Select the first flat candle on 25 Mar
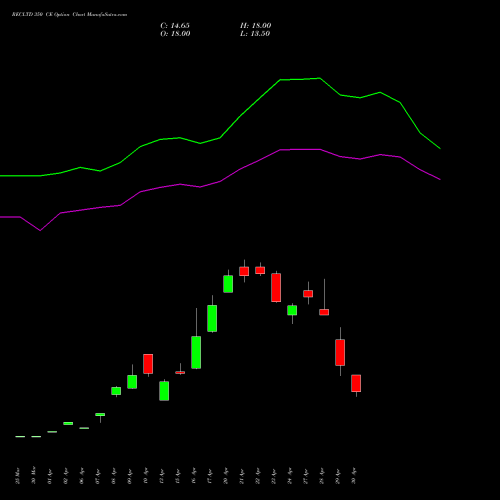This screenshot has height=500, width=500. (20, 436)
